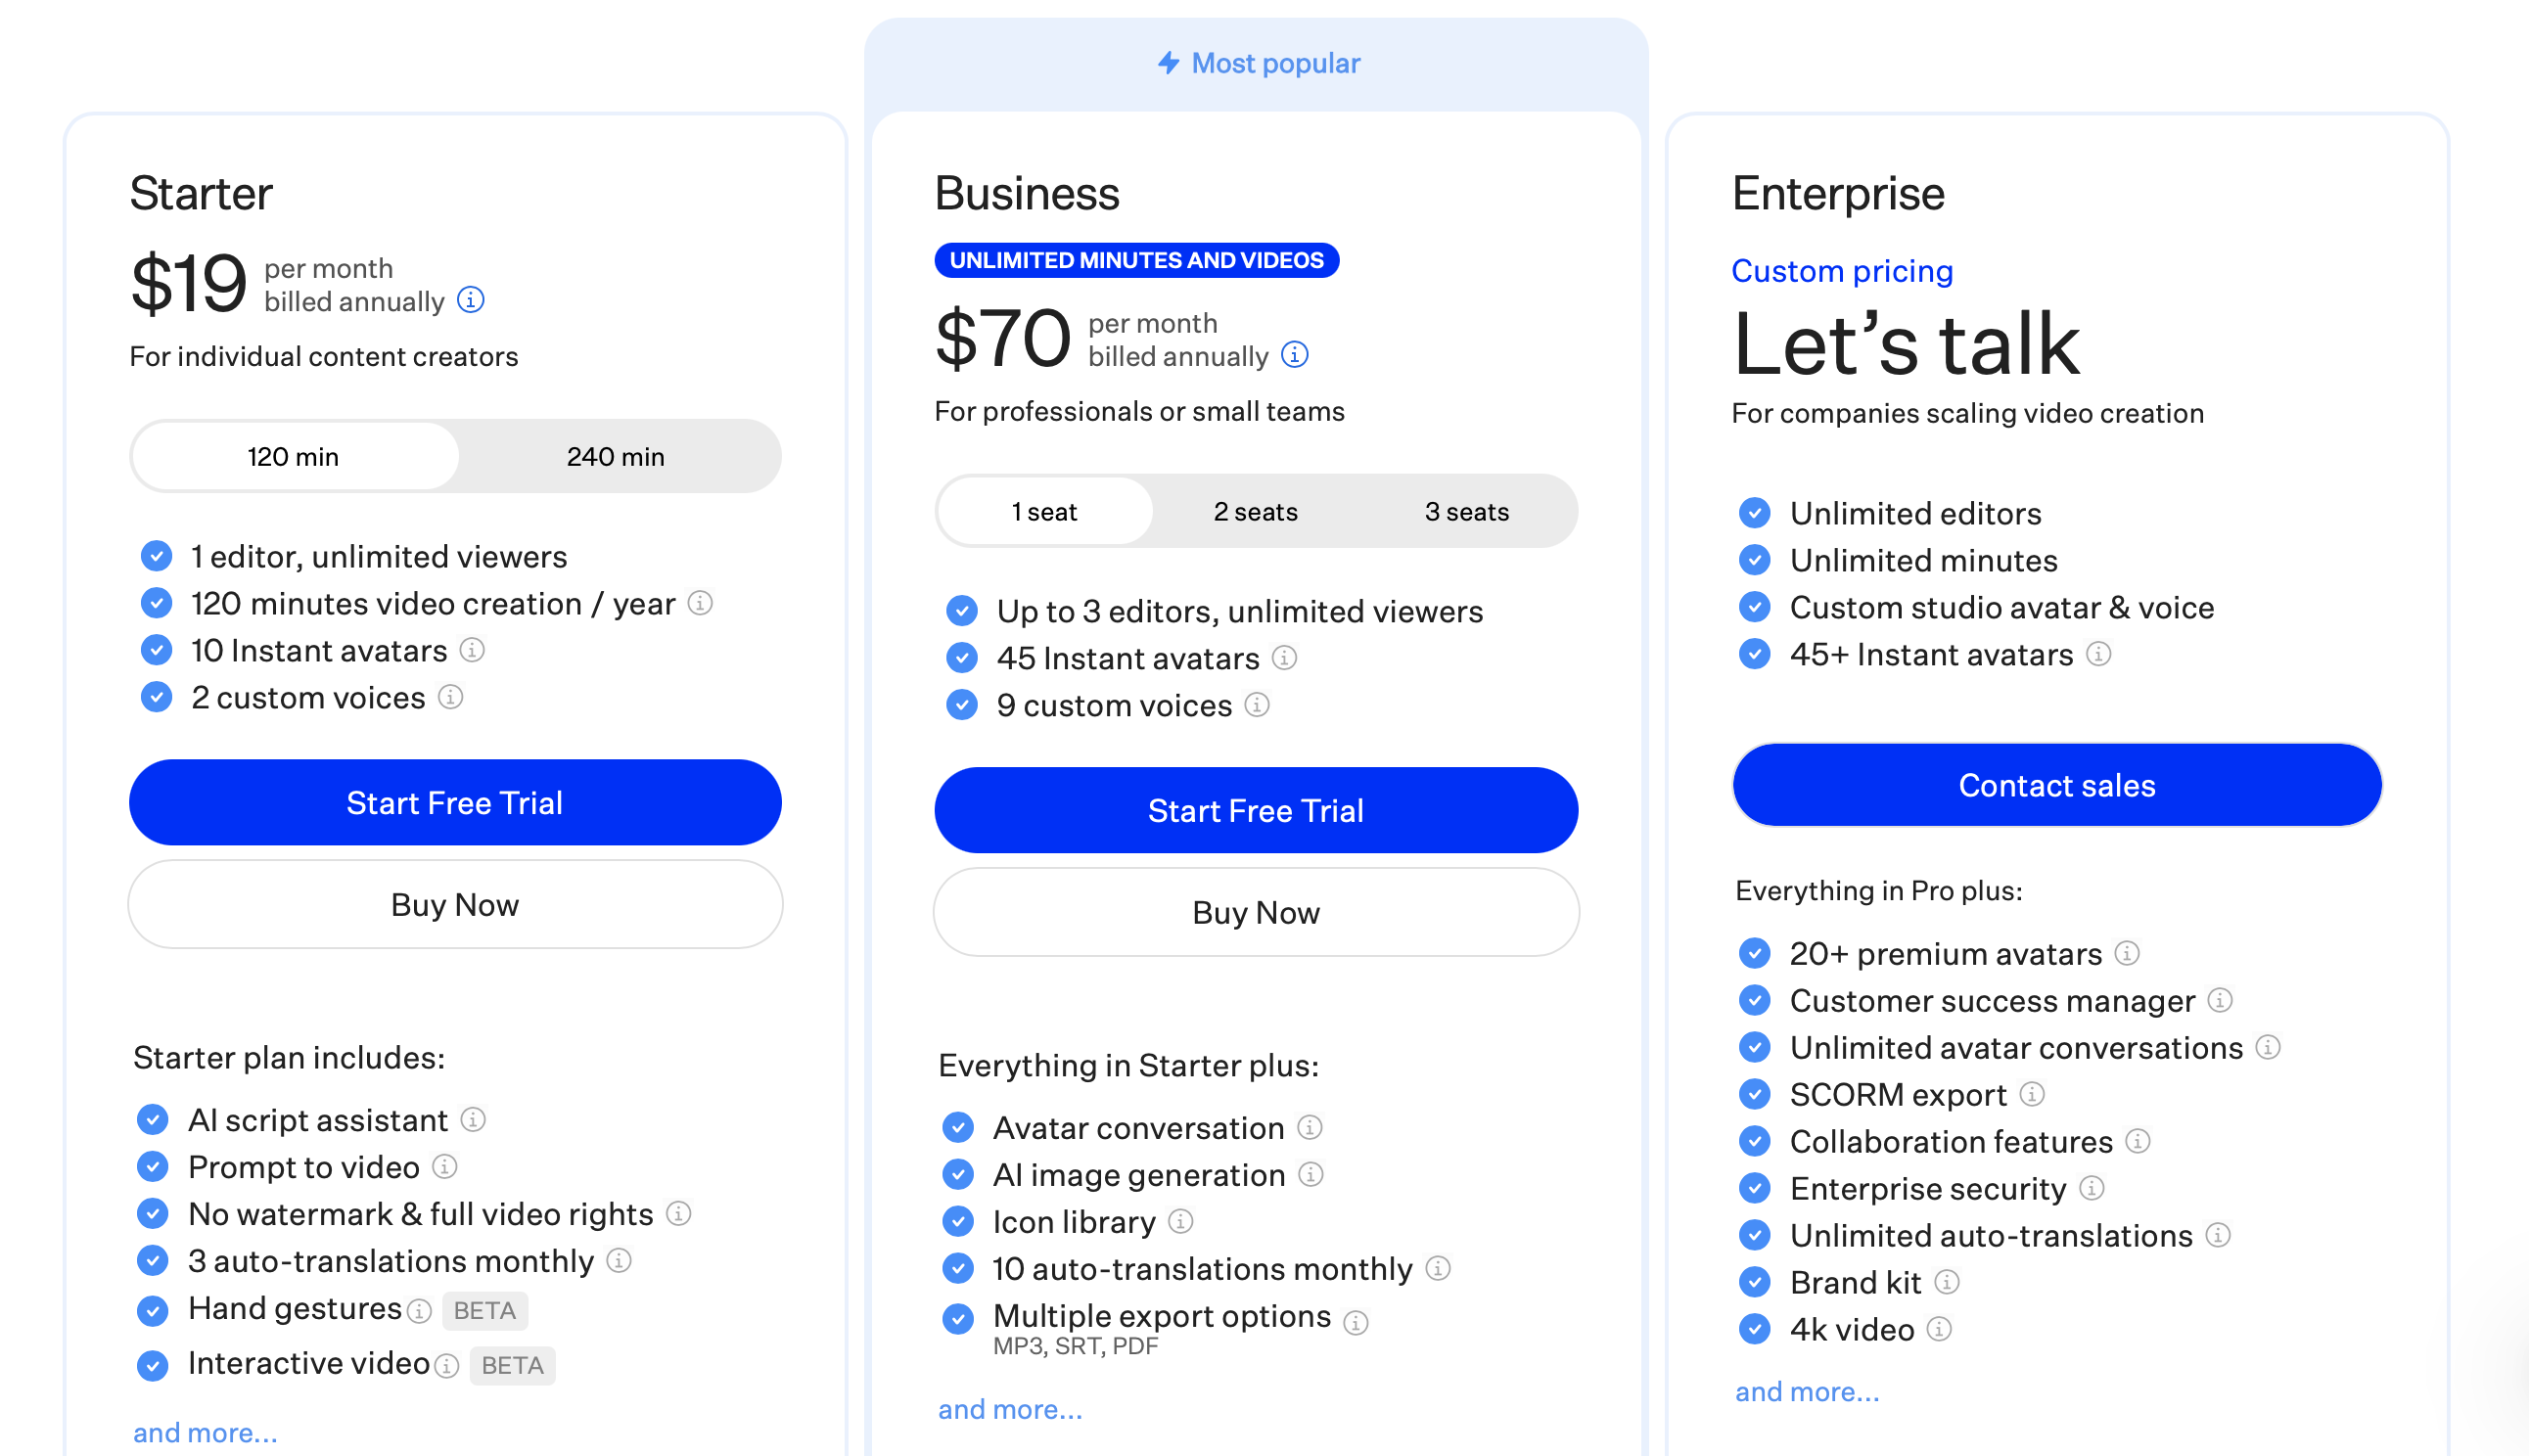The image size is (2529, 1456).
Task: Click the Custom pricing link
Action: coord(1842,271)
